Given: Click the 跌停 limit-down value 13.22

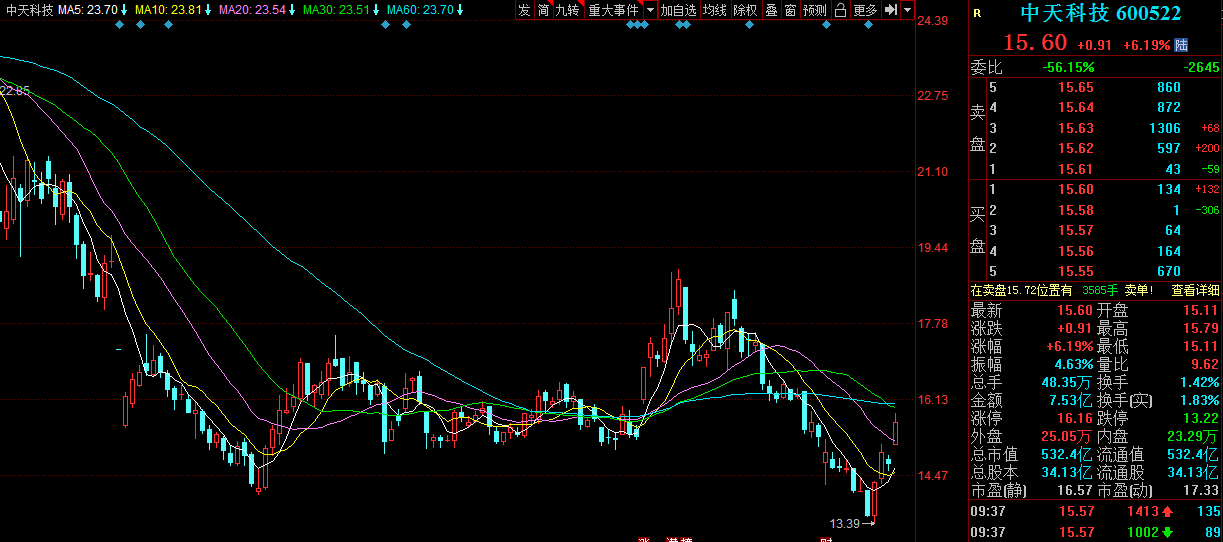Looking at the screenshot, I should point(1201,418).
